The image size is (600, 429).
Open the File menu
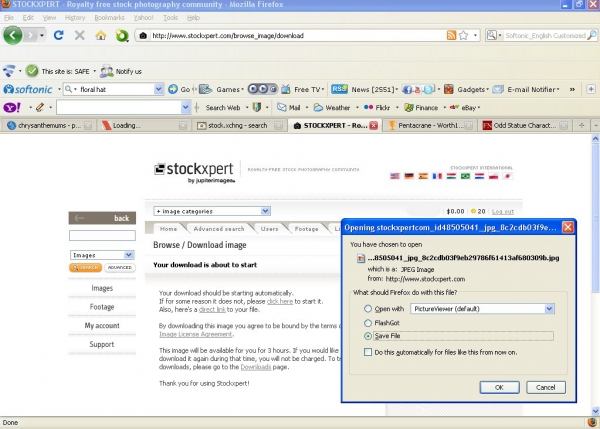[9, 18]
